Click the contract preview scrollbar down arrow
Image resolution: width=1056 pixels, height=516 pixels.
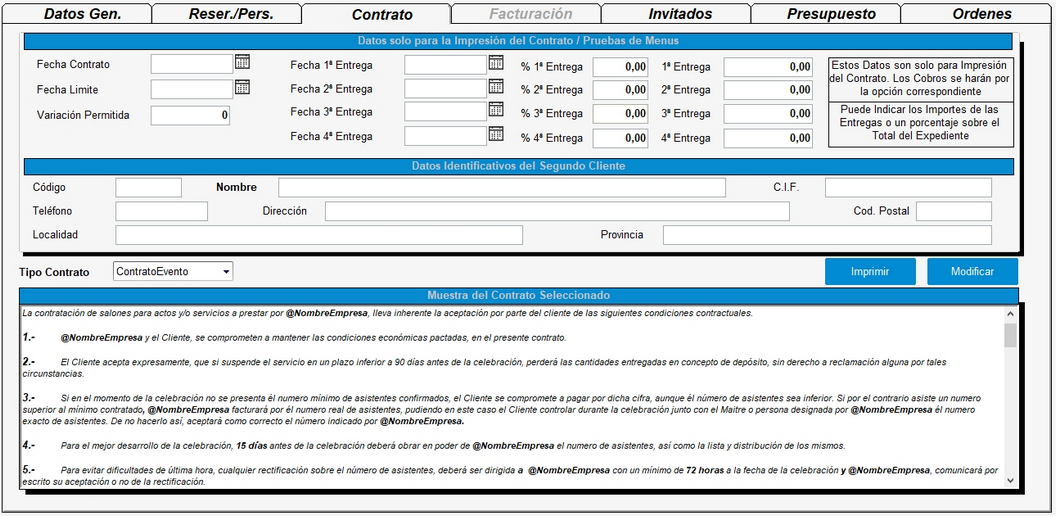click(x=1010, y=480)
